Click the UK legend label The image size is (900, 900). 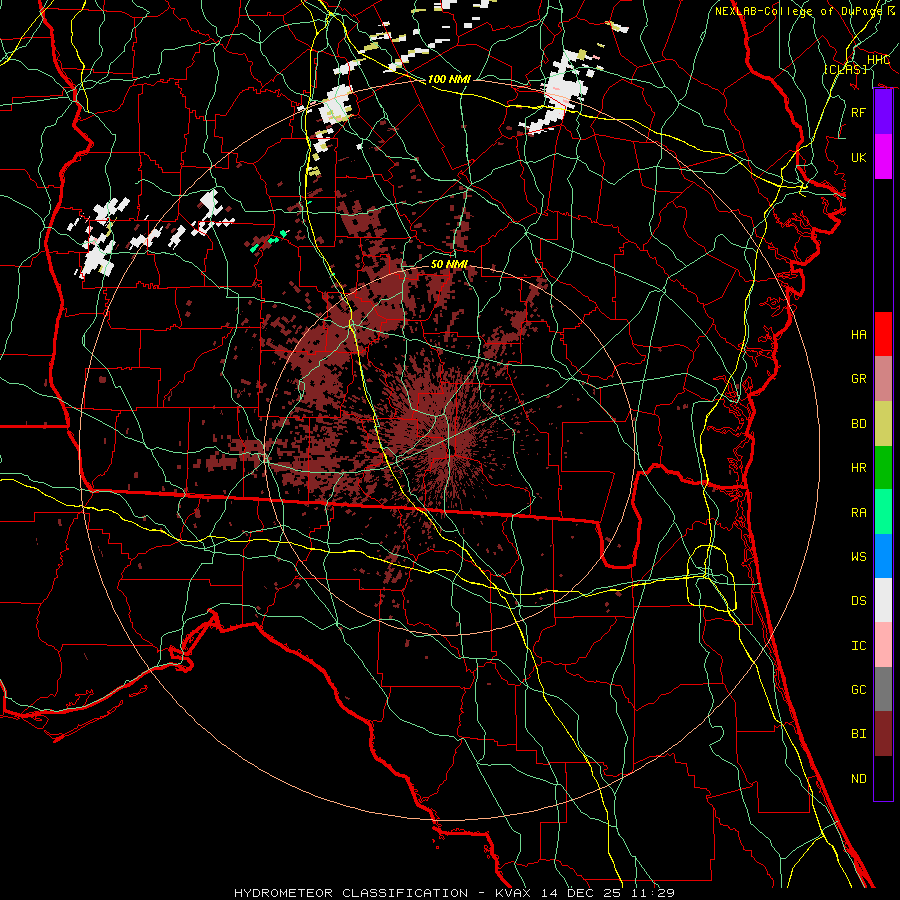[859, 157]
